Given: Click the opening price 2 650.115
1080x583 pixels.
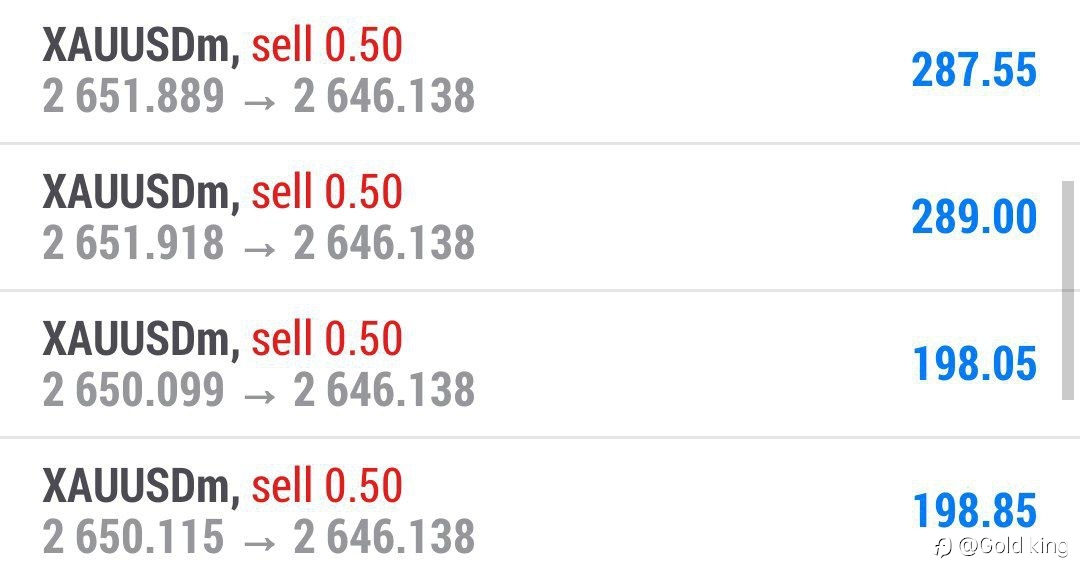Looking at the screenshot, I should (x=134, y=536).
